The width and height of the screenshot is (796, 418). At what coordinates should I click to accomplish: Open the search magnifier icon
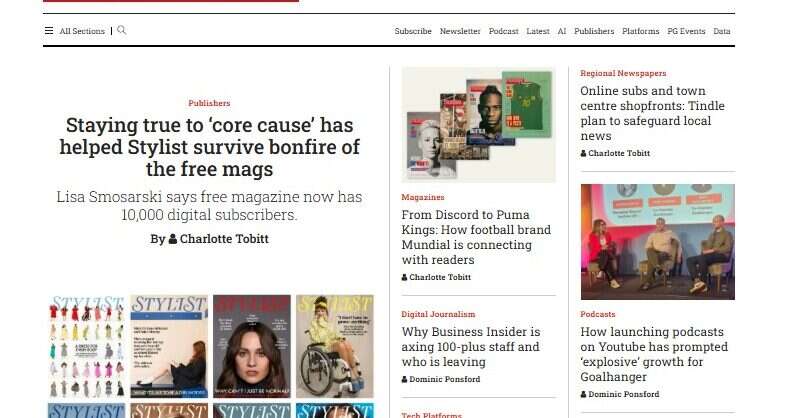point(121,30)
